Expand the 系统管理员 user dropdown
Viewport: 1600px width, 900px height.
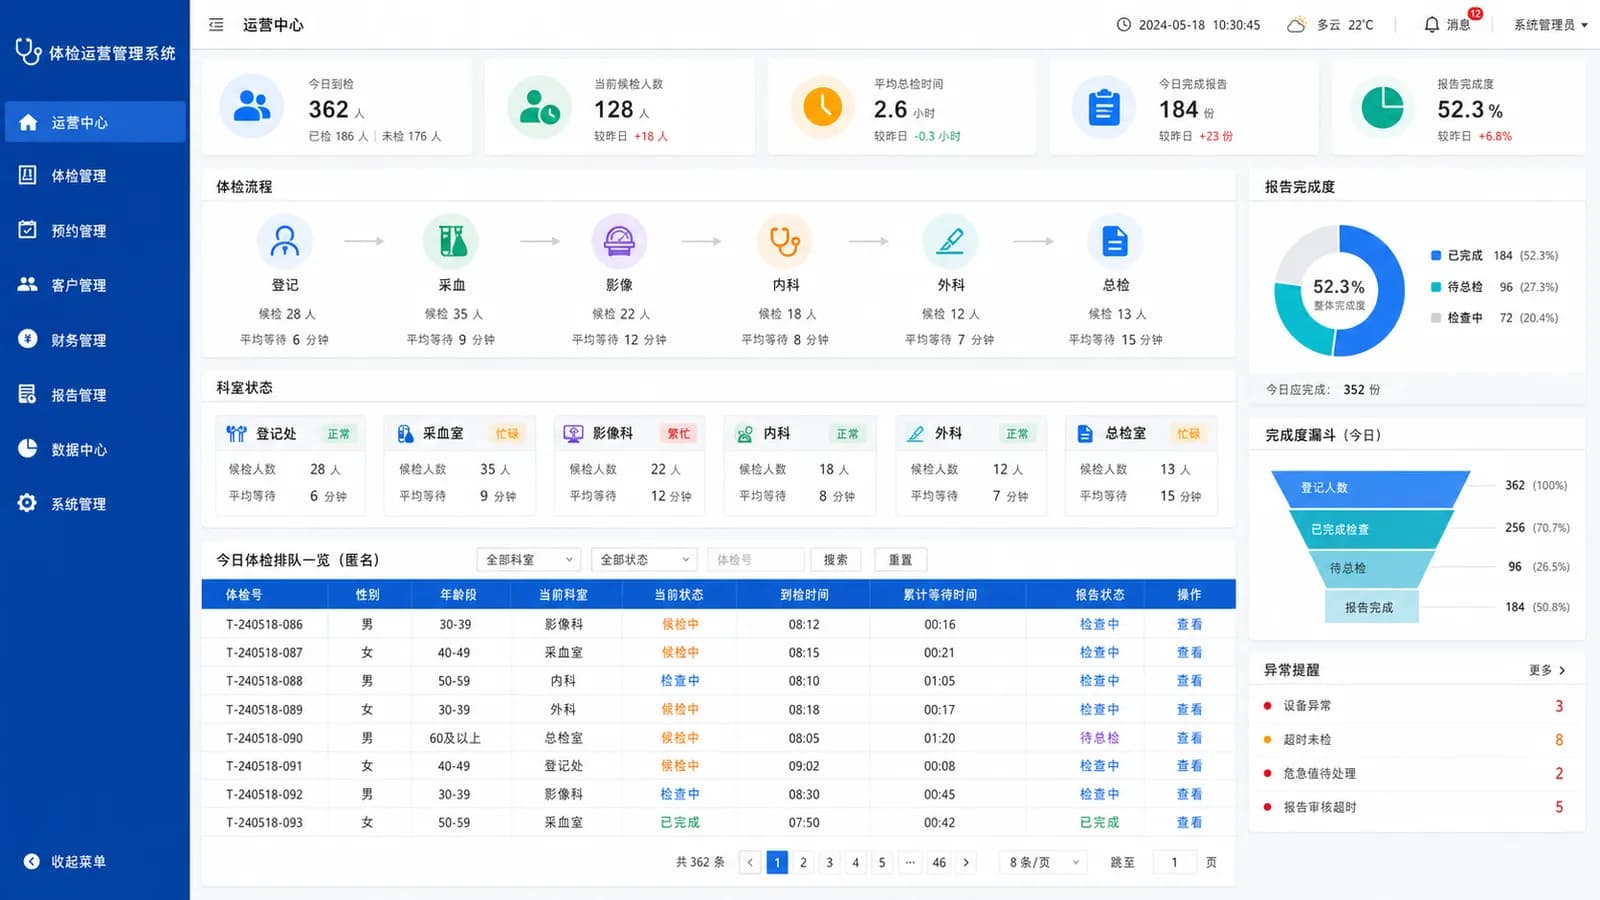(x=1550, y=25)
